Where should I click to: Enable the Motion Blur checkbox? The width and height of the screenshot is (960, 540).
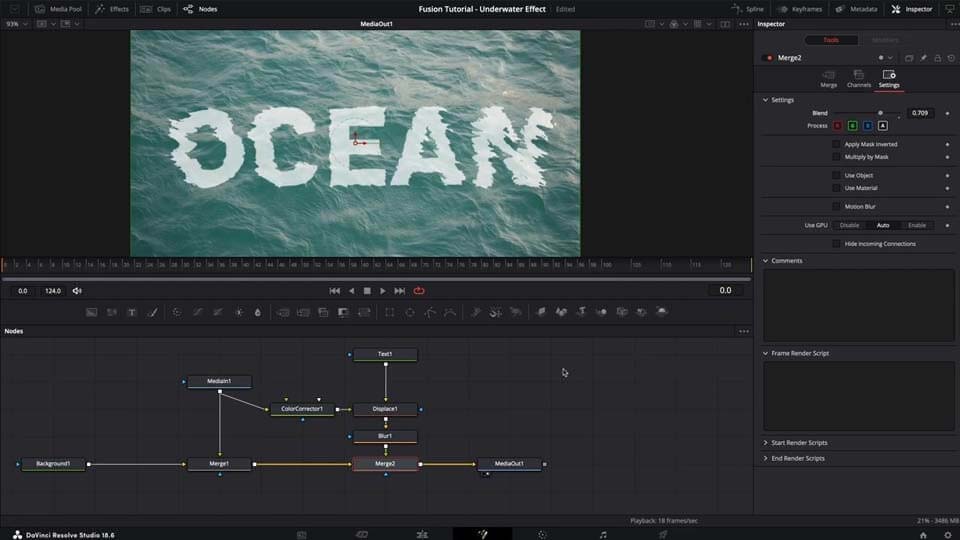[836, 207]
